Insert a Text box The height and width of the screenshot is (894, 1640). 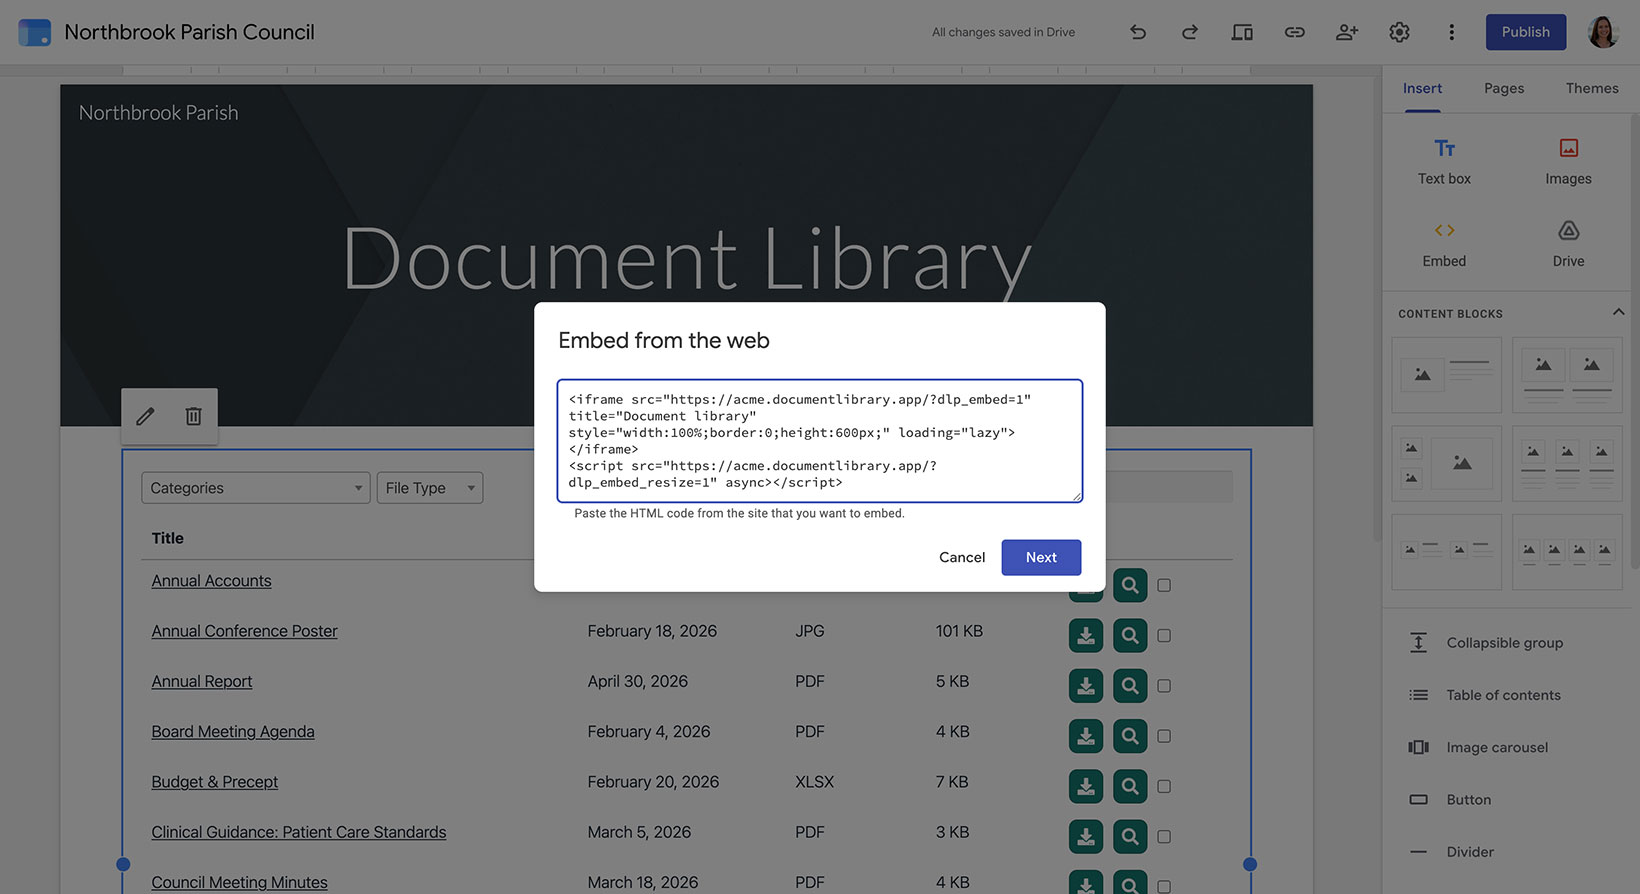click(x=1444, y=161)
